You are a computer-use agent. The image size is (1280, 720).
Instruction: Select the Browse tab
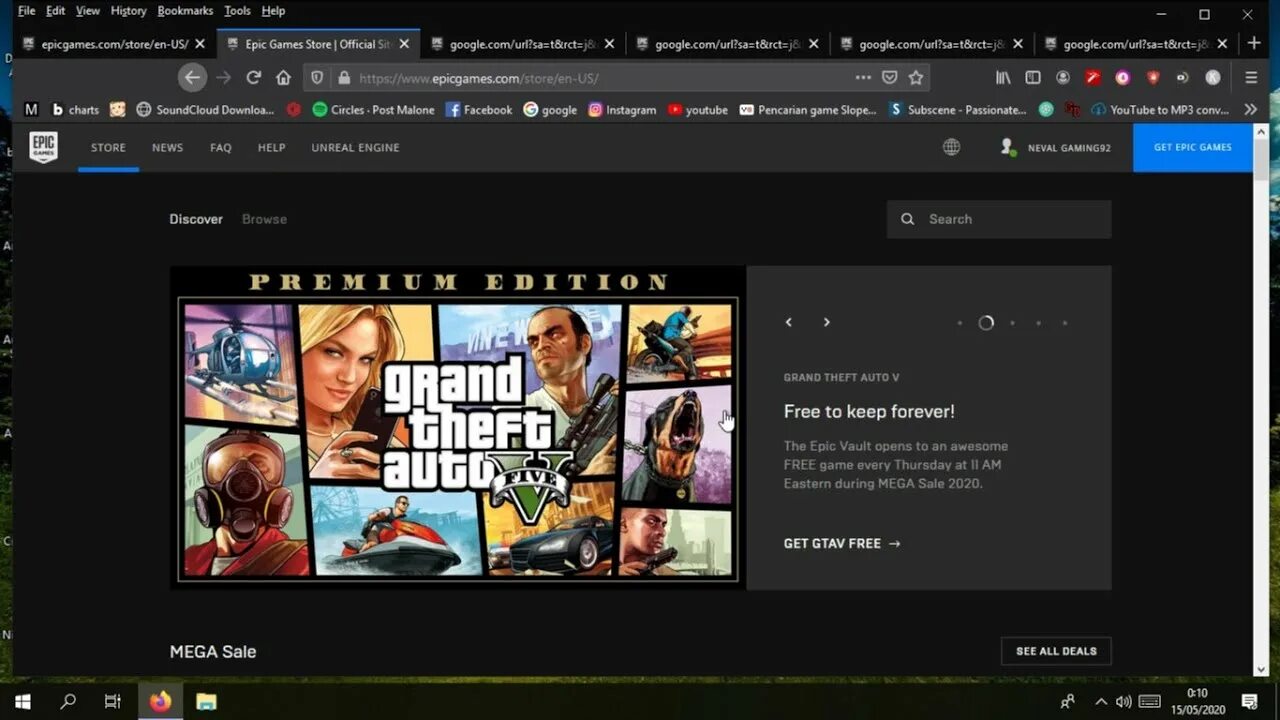pos(264,219)
